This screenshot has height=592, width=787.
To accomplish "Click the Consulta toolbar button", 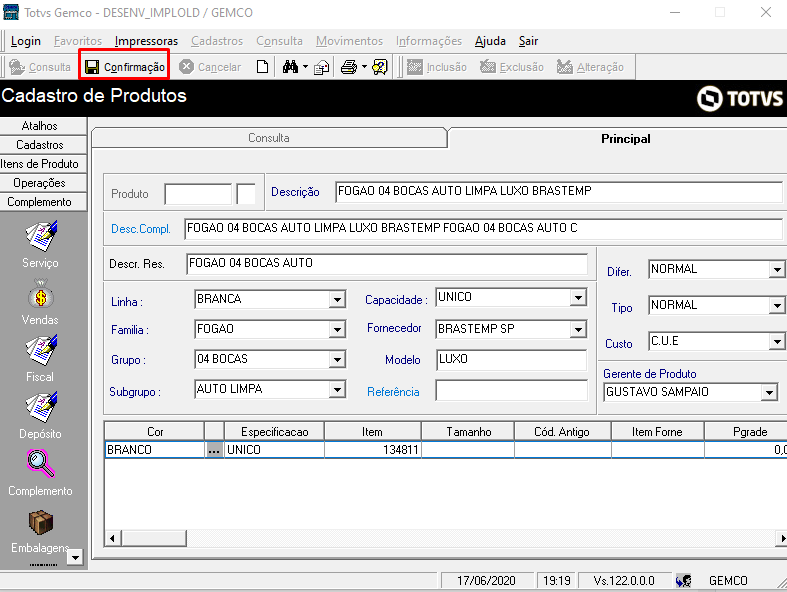I will (x=40, y=67).
